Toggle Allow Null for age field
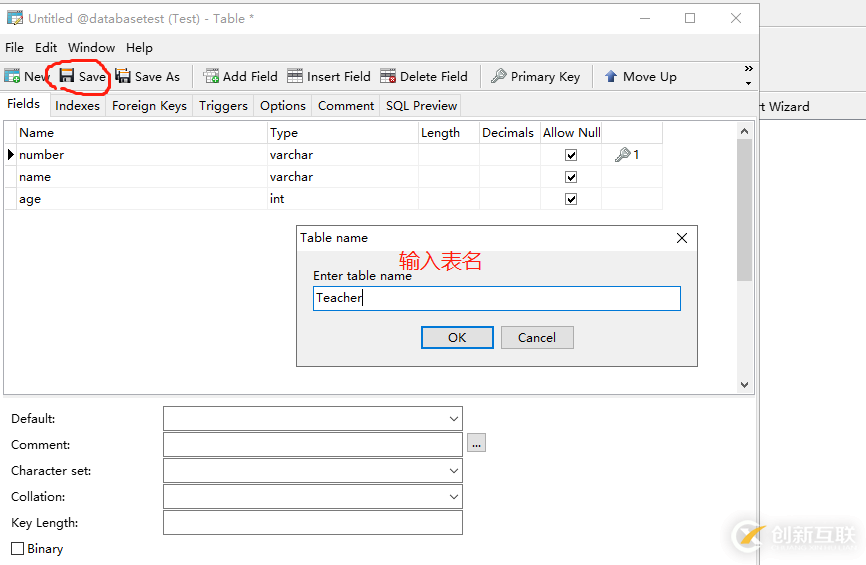This screenshot has width=866, height=565. 571,199
